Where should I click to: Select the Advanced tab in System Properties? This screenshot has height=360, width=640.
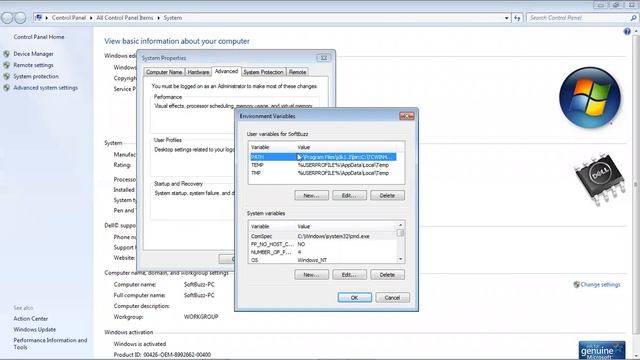pos(226,71)
